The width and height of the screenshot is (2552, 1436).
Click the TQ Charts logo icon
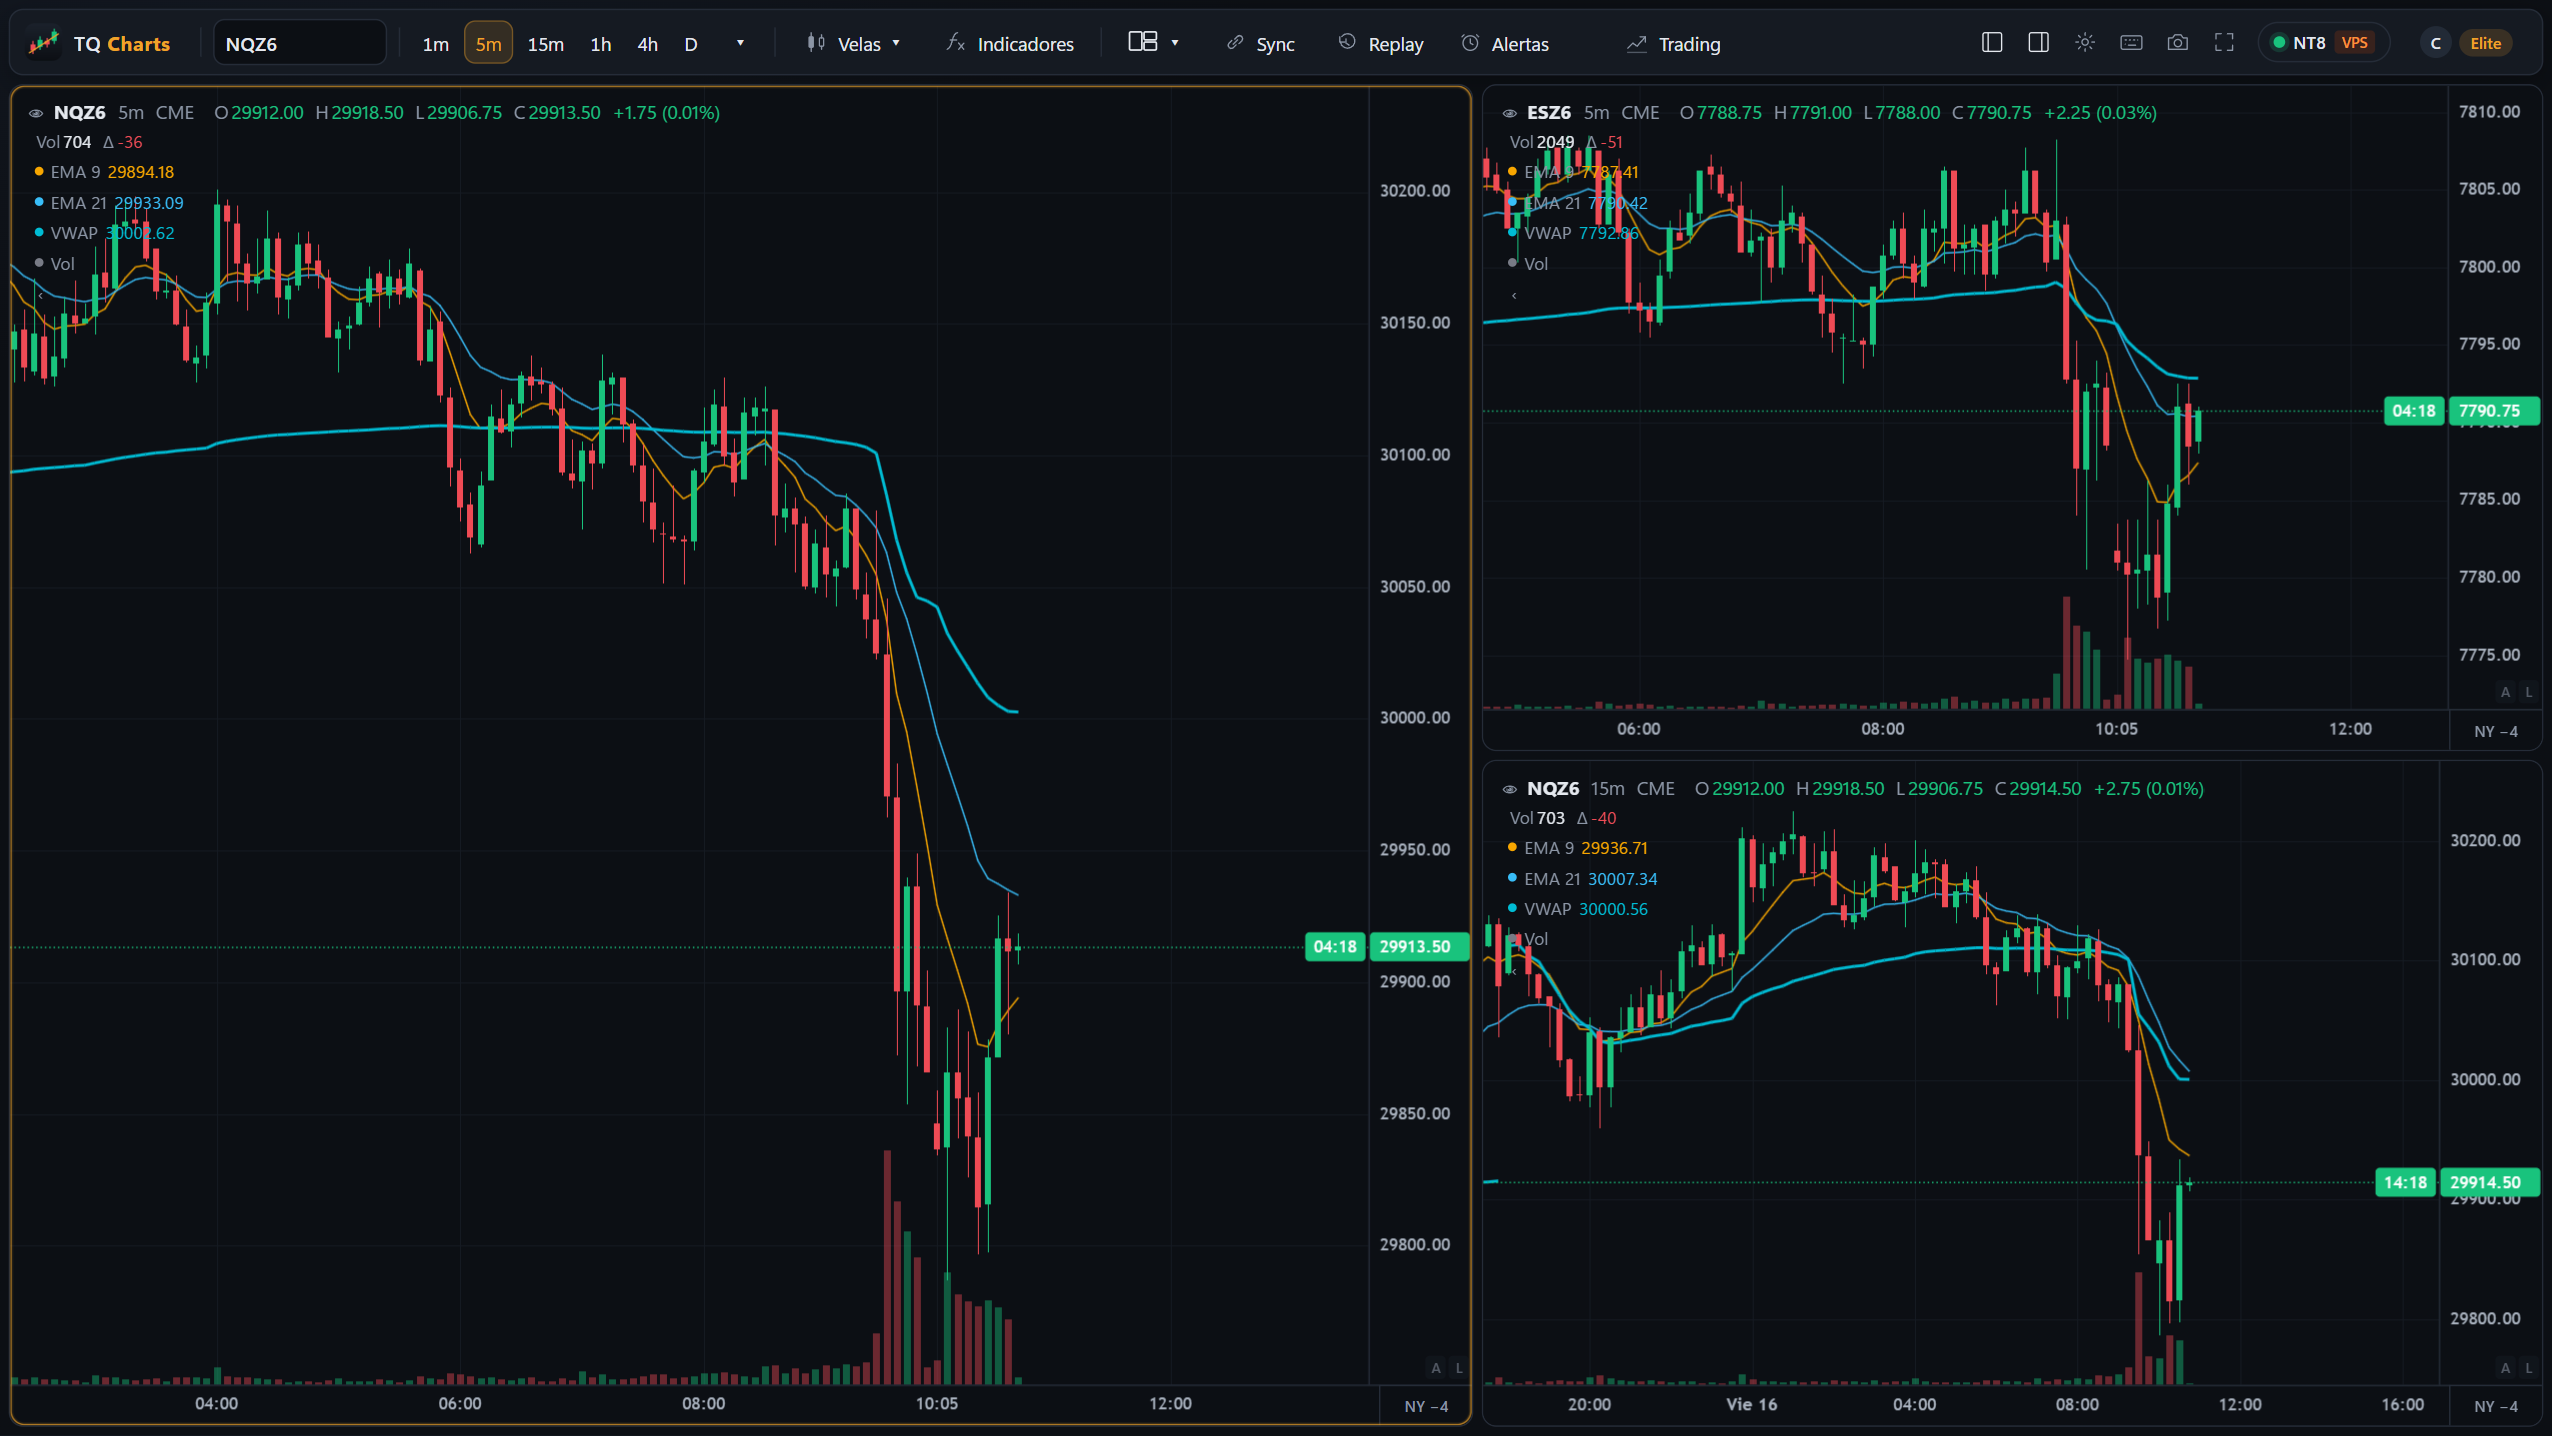coord(43,43)
